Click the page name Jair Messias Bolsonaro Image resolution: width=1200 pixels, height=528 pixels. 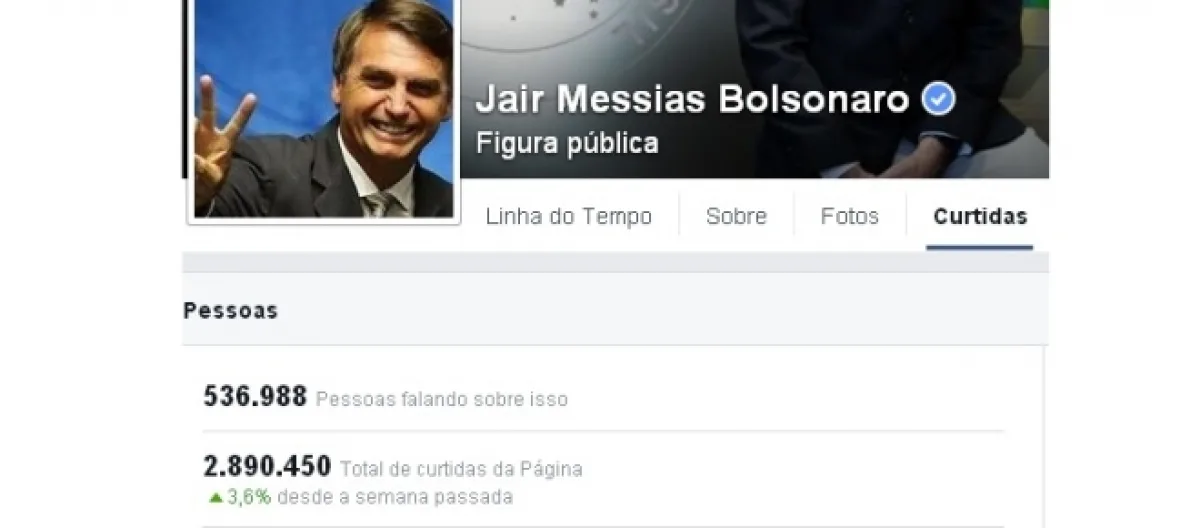[x=692, y=100]
